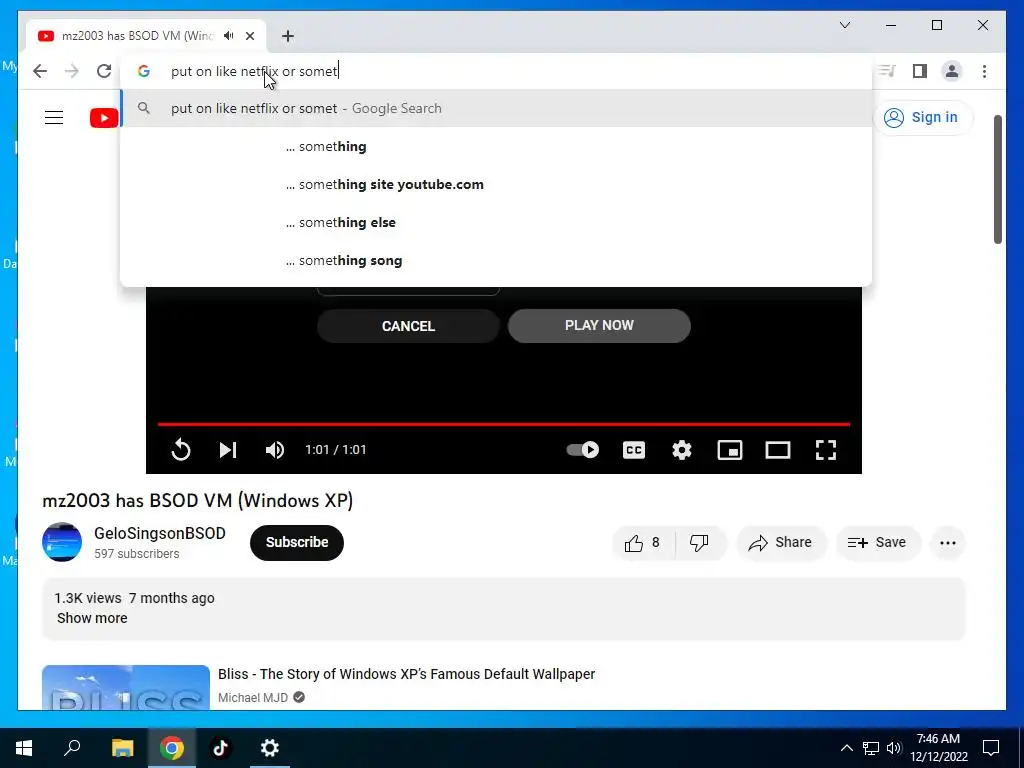Open the GeloSingsonBSOD channel avatar
This screenshot has height=768, width=1024.
pyautogui.click(x=62, y=542)
